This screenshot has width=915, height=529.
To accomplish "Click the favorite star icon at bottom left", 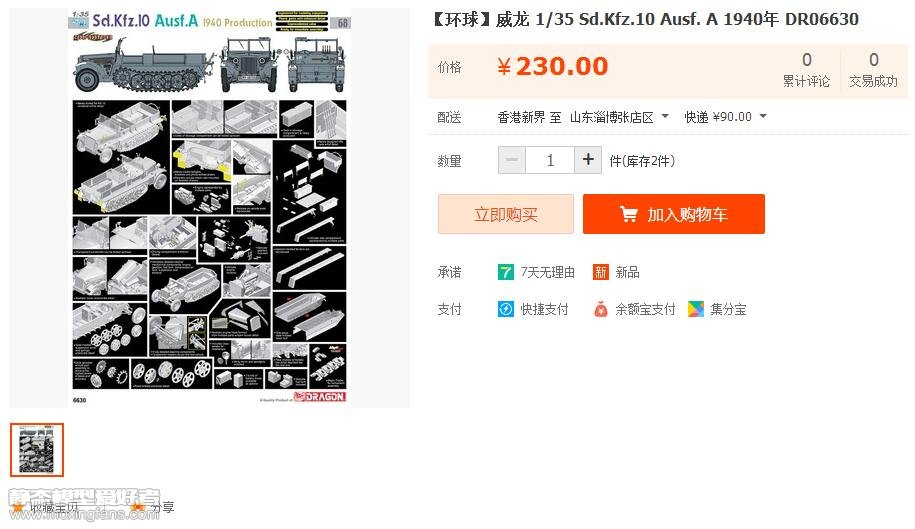I will click(18, 507).
